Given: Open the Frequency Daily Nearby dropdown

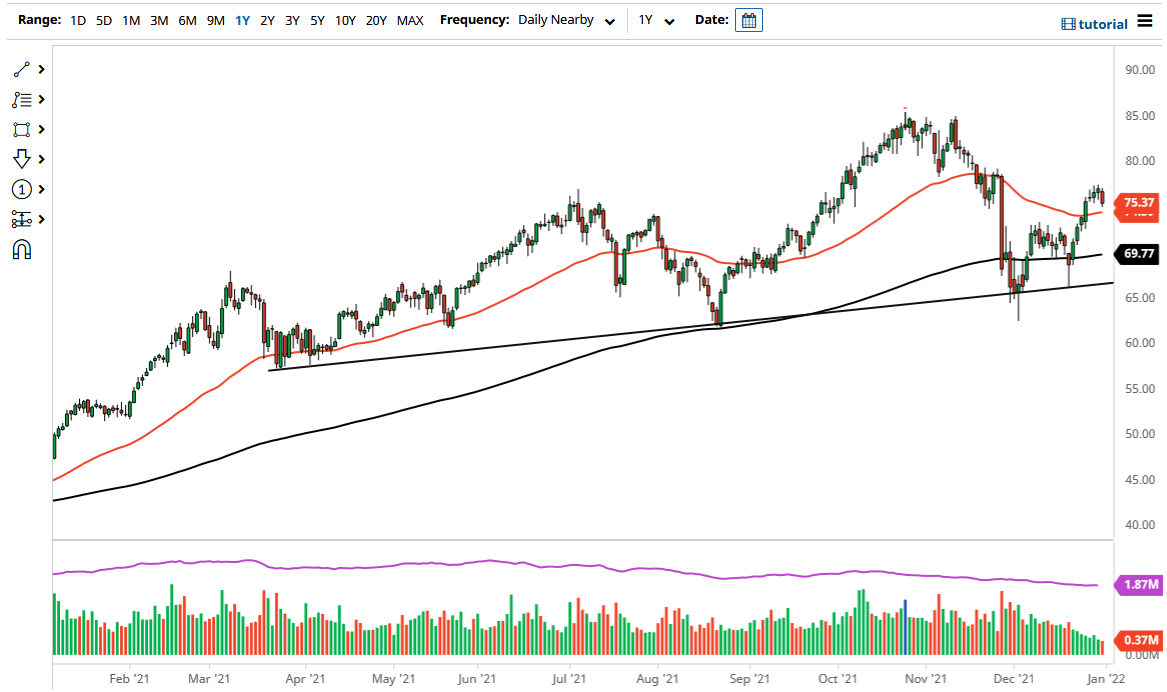Looking at the screenshot, I should [x=564, y=19].
